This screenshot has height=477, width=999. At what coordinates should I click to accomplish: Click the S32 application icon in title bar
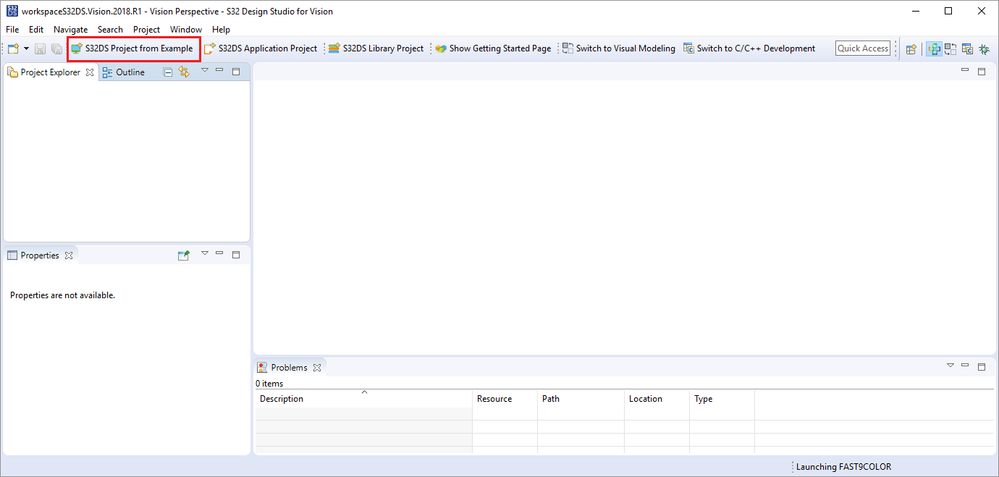click(x=11, y=11)
